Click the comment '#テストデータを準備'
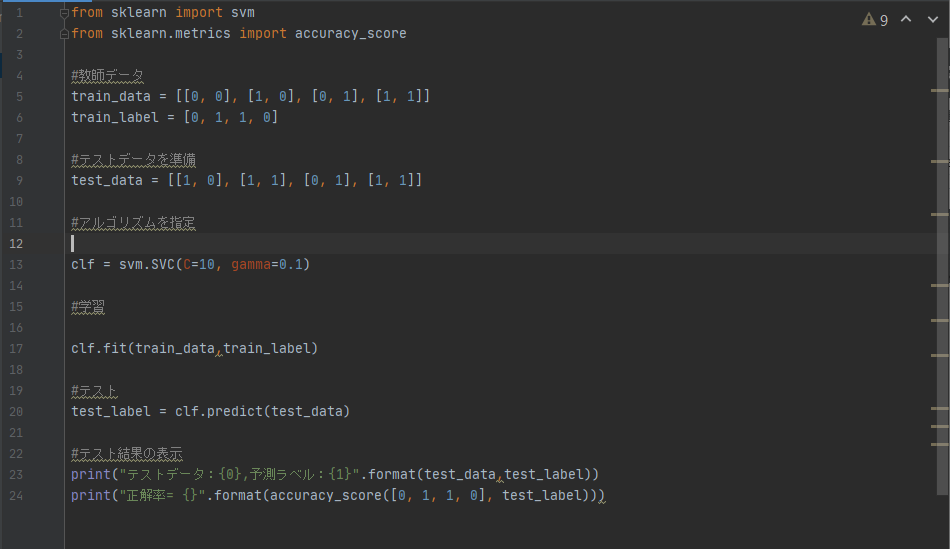The height and width of the screenshot is (549, 950). click(133, 160)
